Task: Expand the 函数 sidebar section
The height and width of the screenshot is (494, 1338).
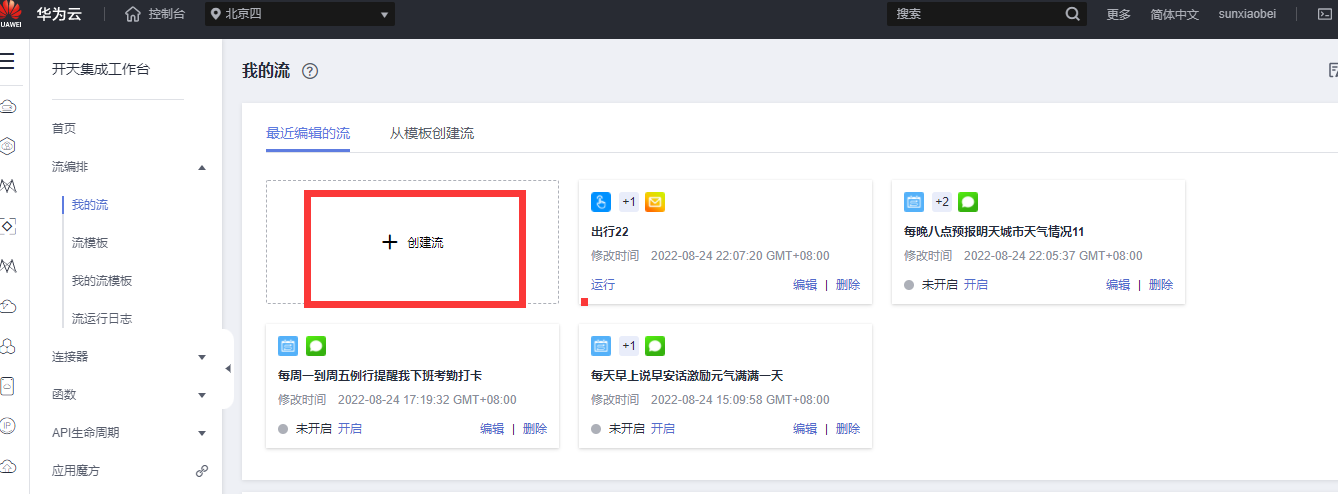Action: coord(202,395)
